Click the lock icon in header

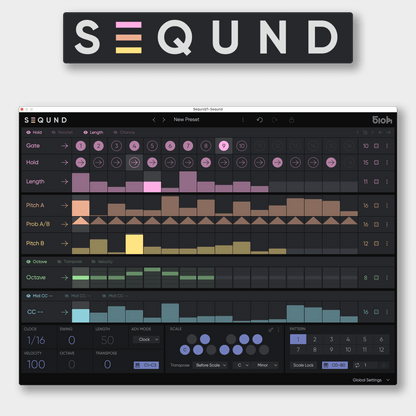(291, 120)
